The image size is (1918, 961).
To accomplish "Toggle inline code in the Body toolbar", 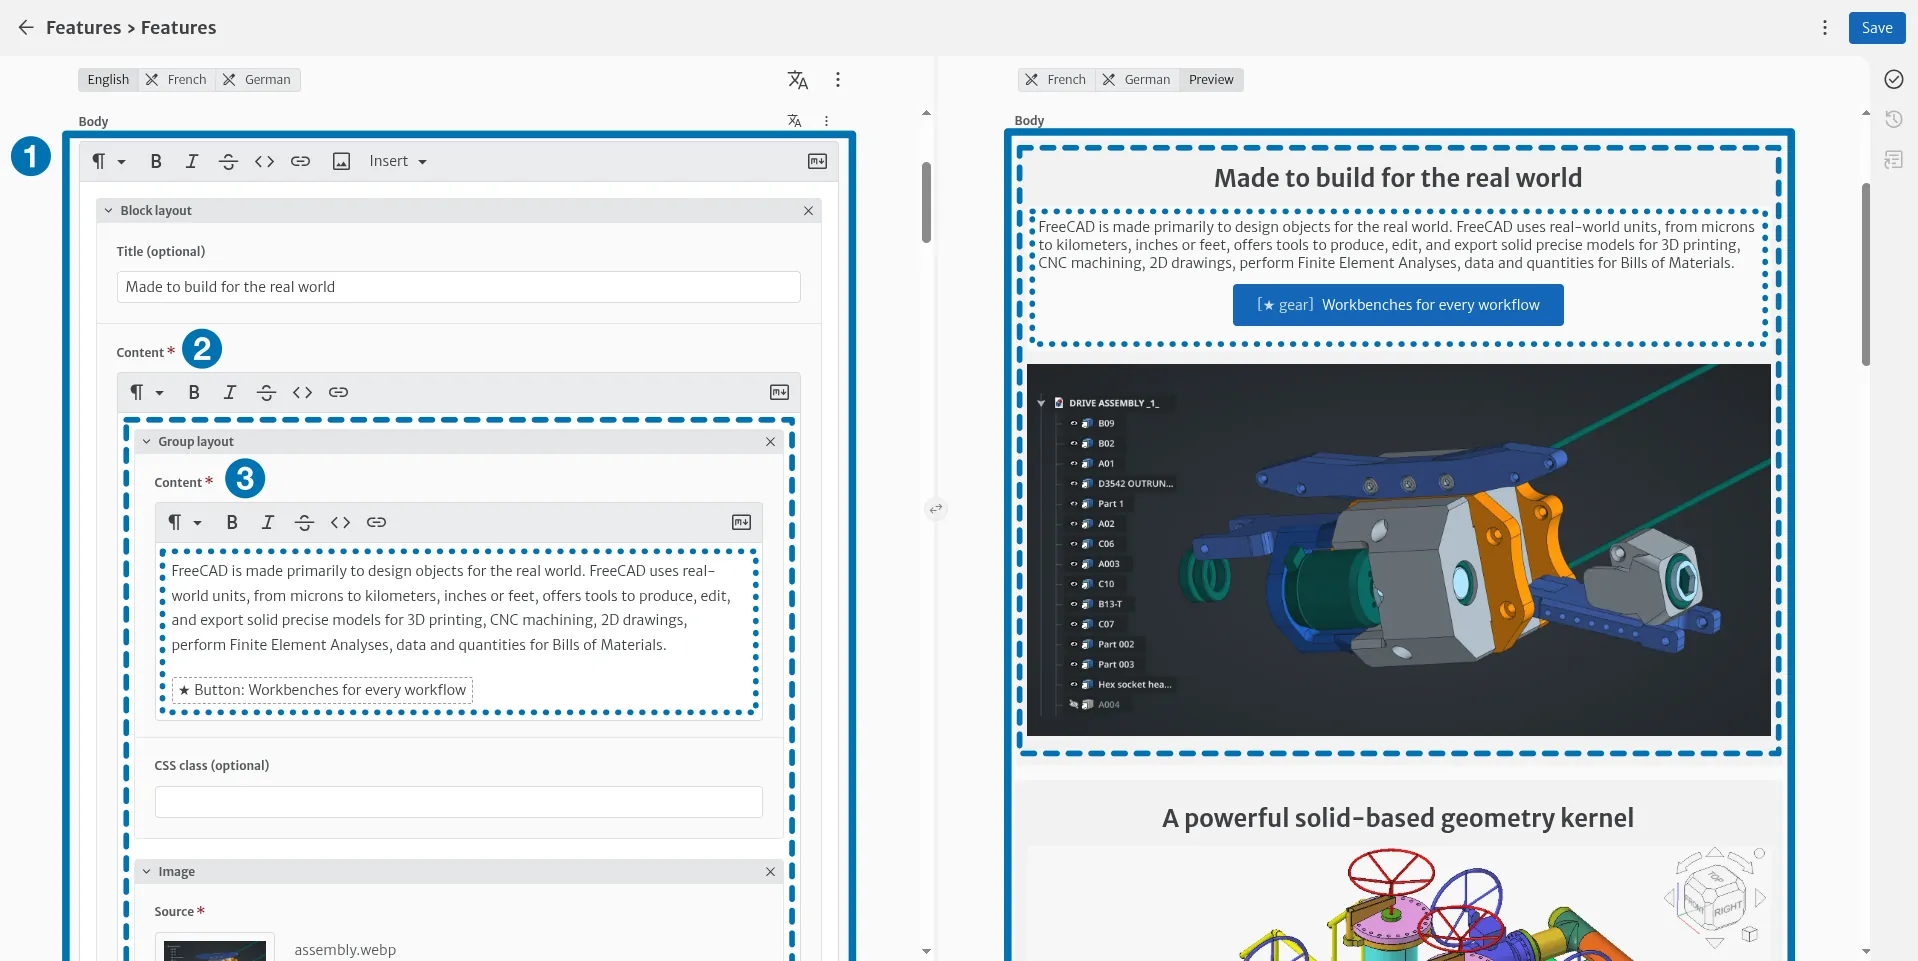I will [264, 161].
